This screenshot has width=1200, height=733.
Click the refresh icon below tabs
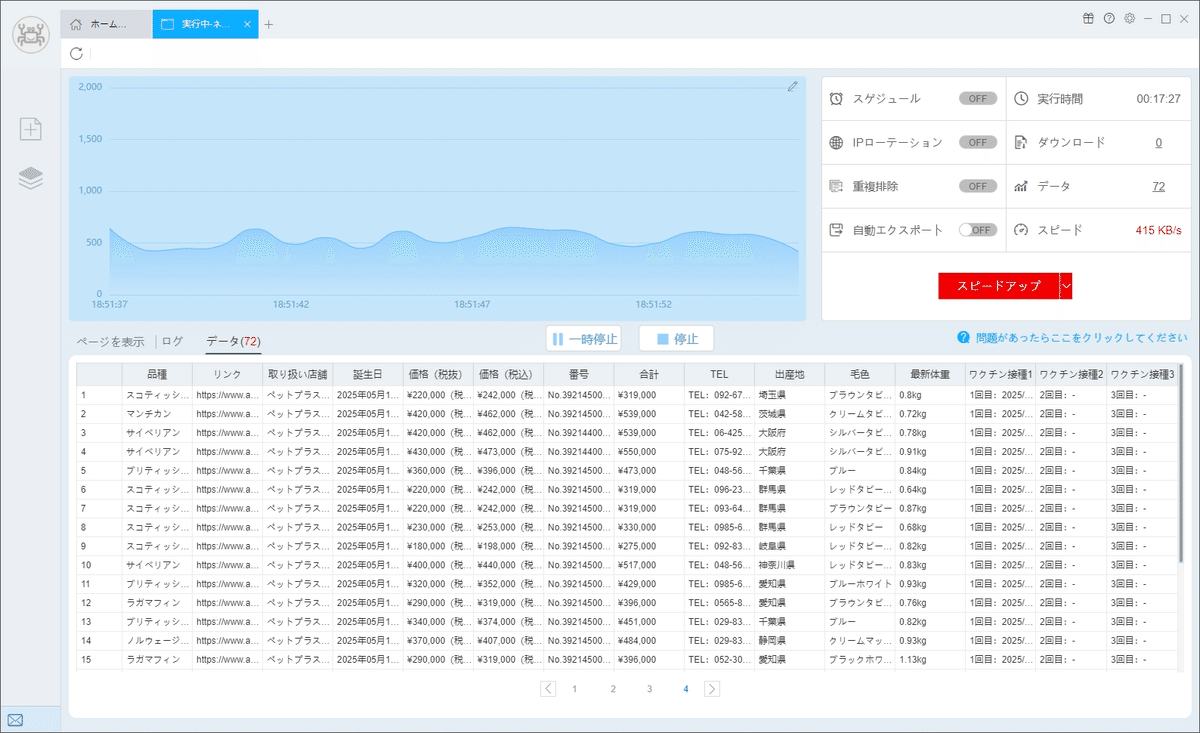[77, 53]
